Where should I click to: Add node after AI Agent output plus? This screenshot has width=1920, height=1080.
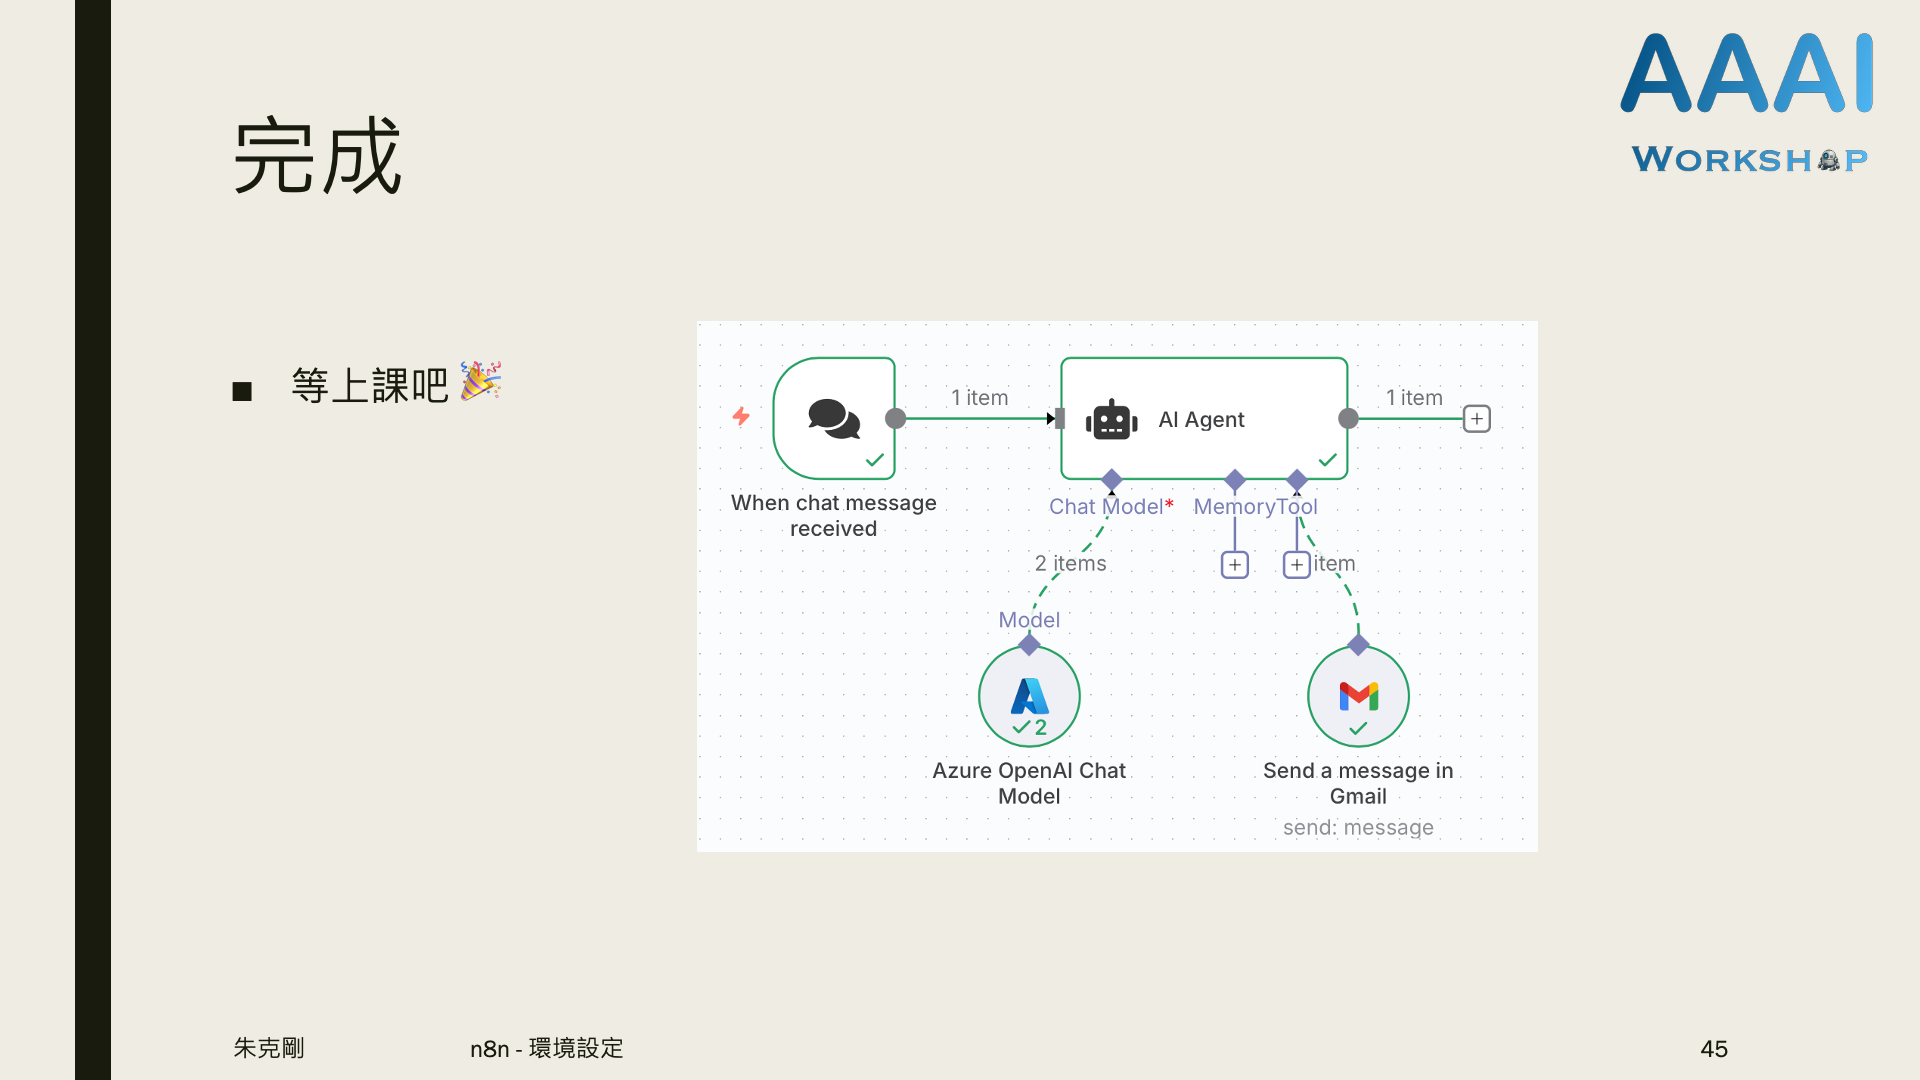point(1476,418)
